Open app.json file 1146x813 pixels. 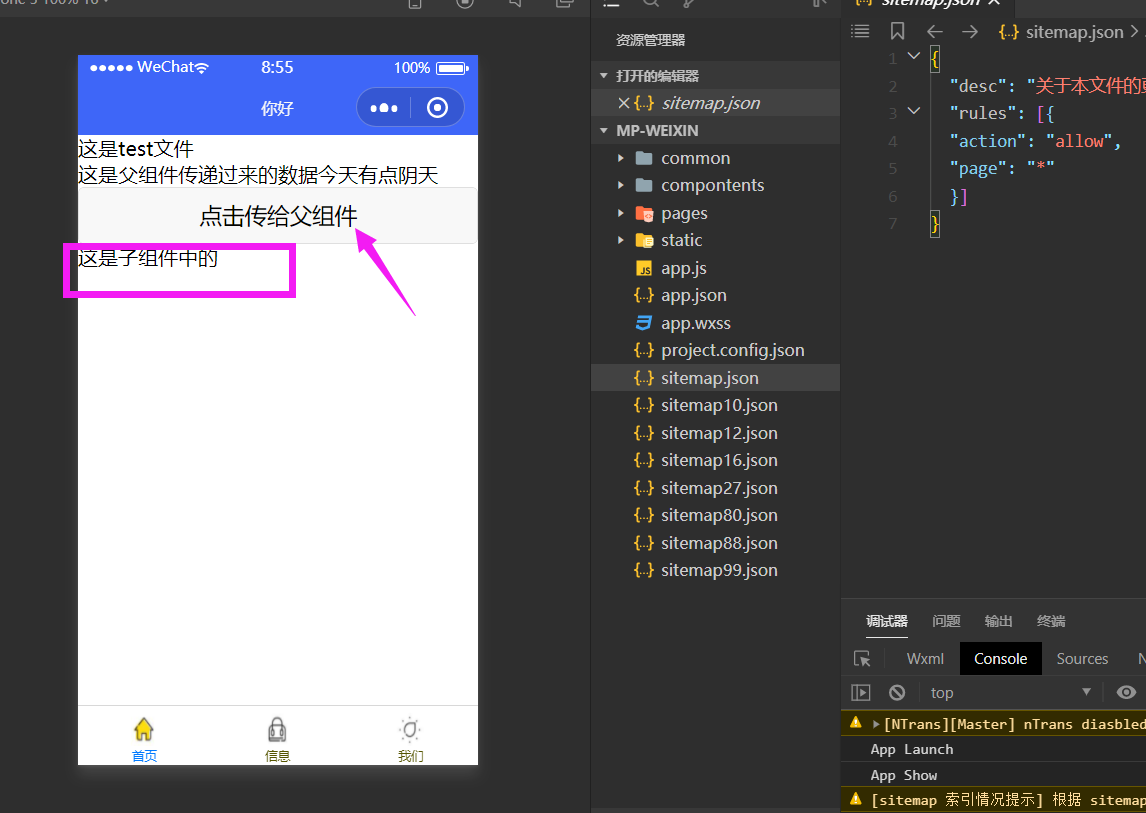pyautogui.click(x=694, y=295)
